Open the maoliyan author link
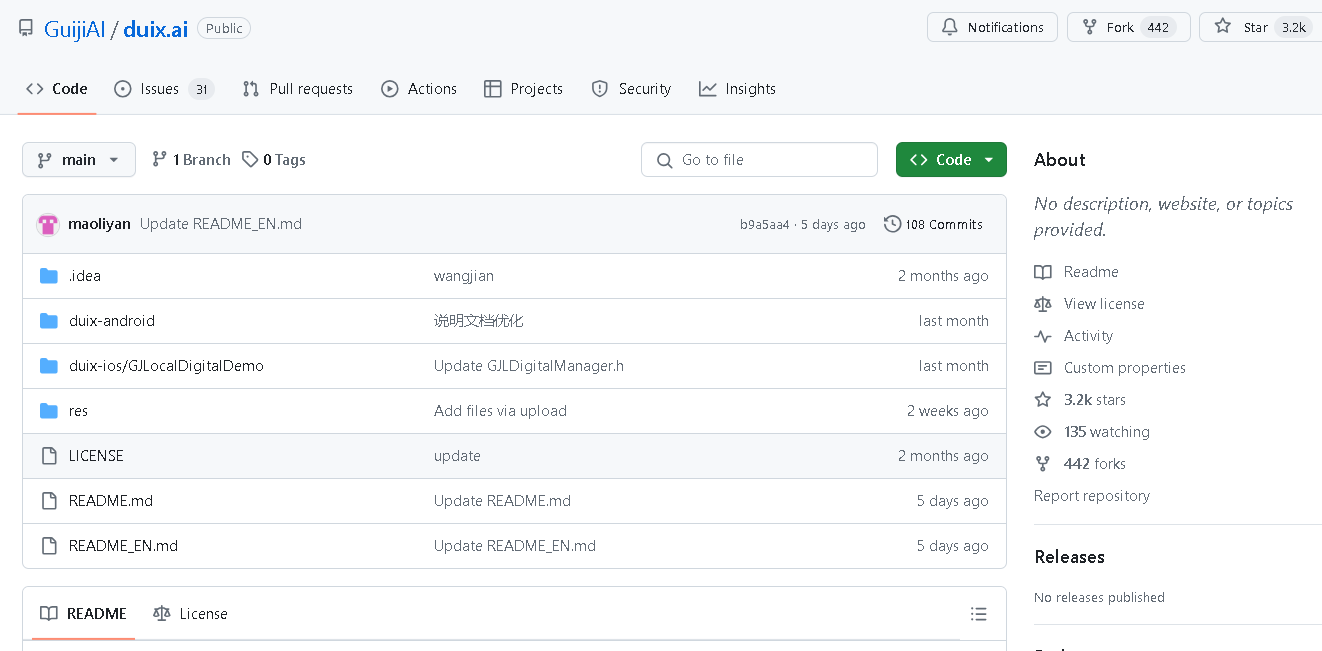Image resolution: width=1322 pixels, height=651 pixels. [x=99, y=224]
